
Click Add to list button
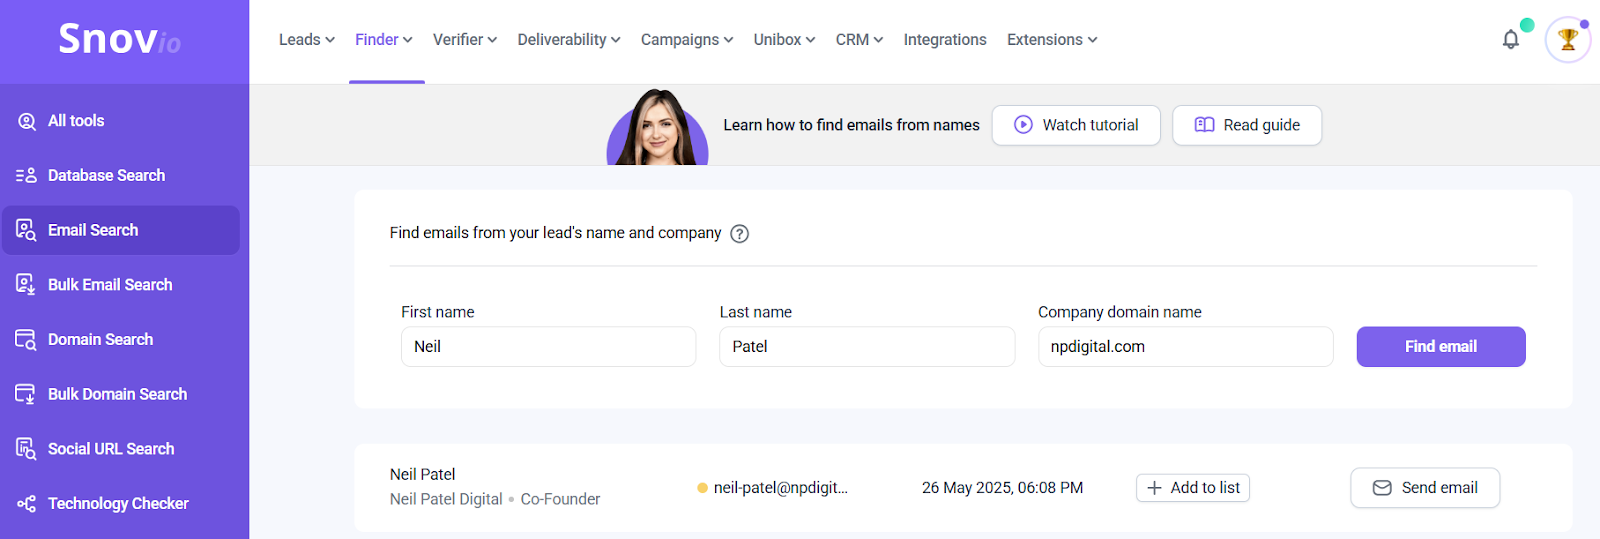point(1193,488)
